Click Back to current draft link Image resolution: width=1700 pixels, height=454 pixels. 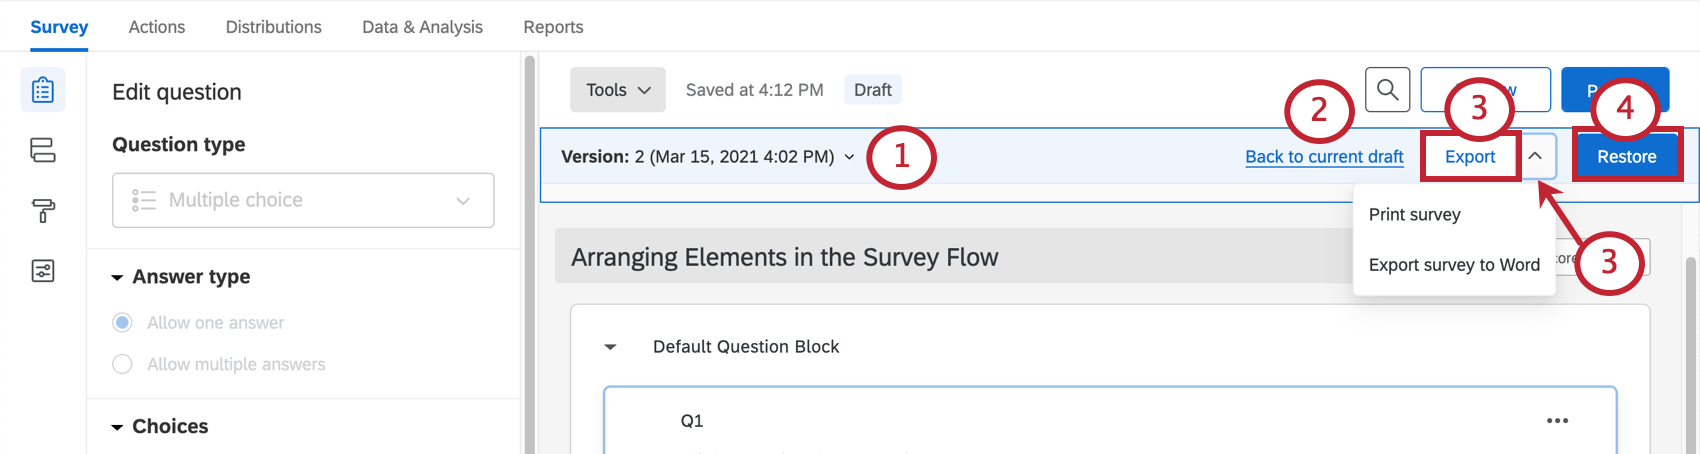click(1324, 157)
